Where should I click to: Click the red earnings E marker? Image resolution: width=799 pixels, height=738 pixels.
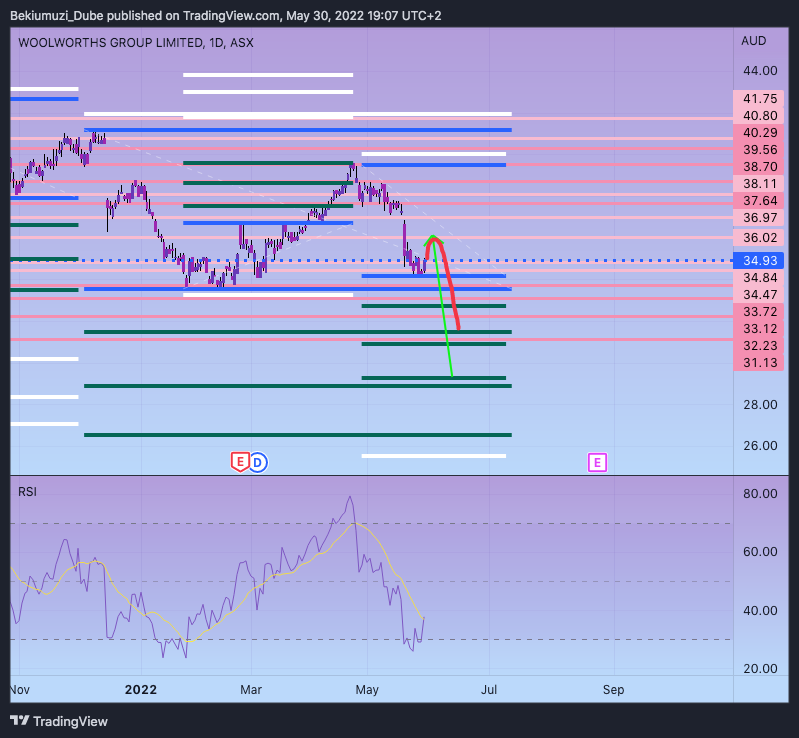tap(240, 462)
